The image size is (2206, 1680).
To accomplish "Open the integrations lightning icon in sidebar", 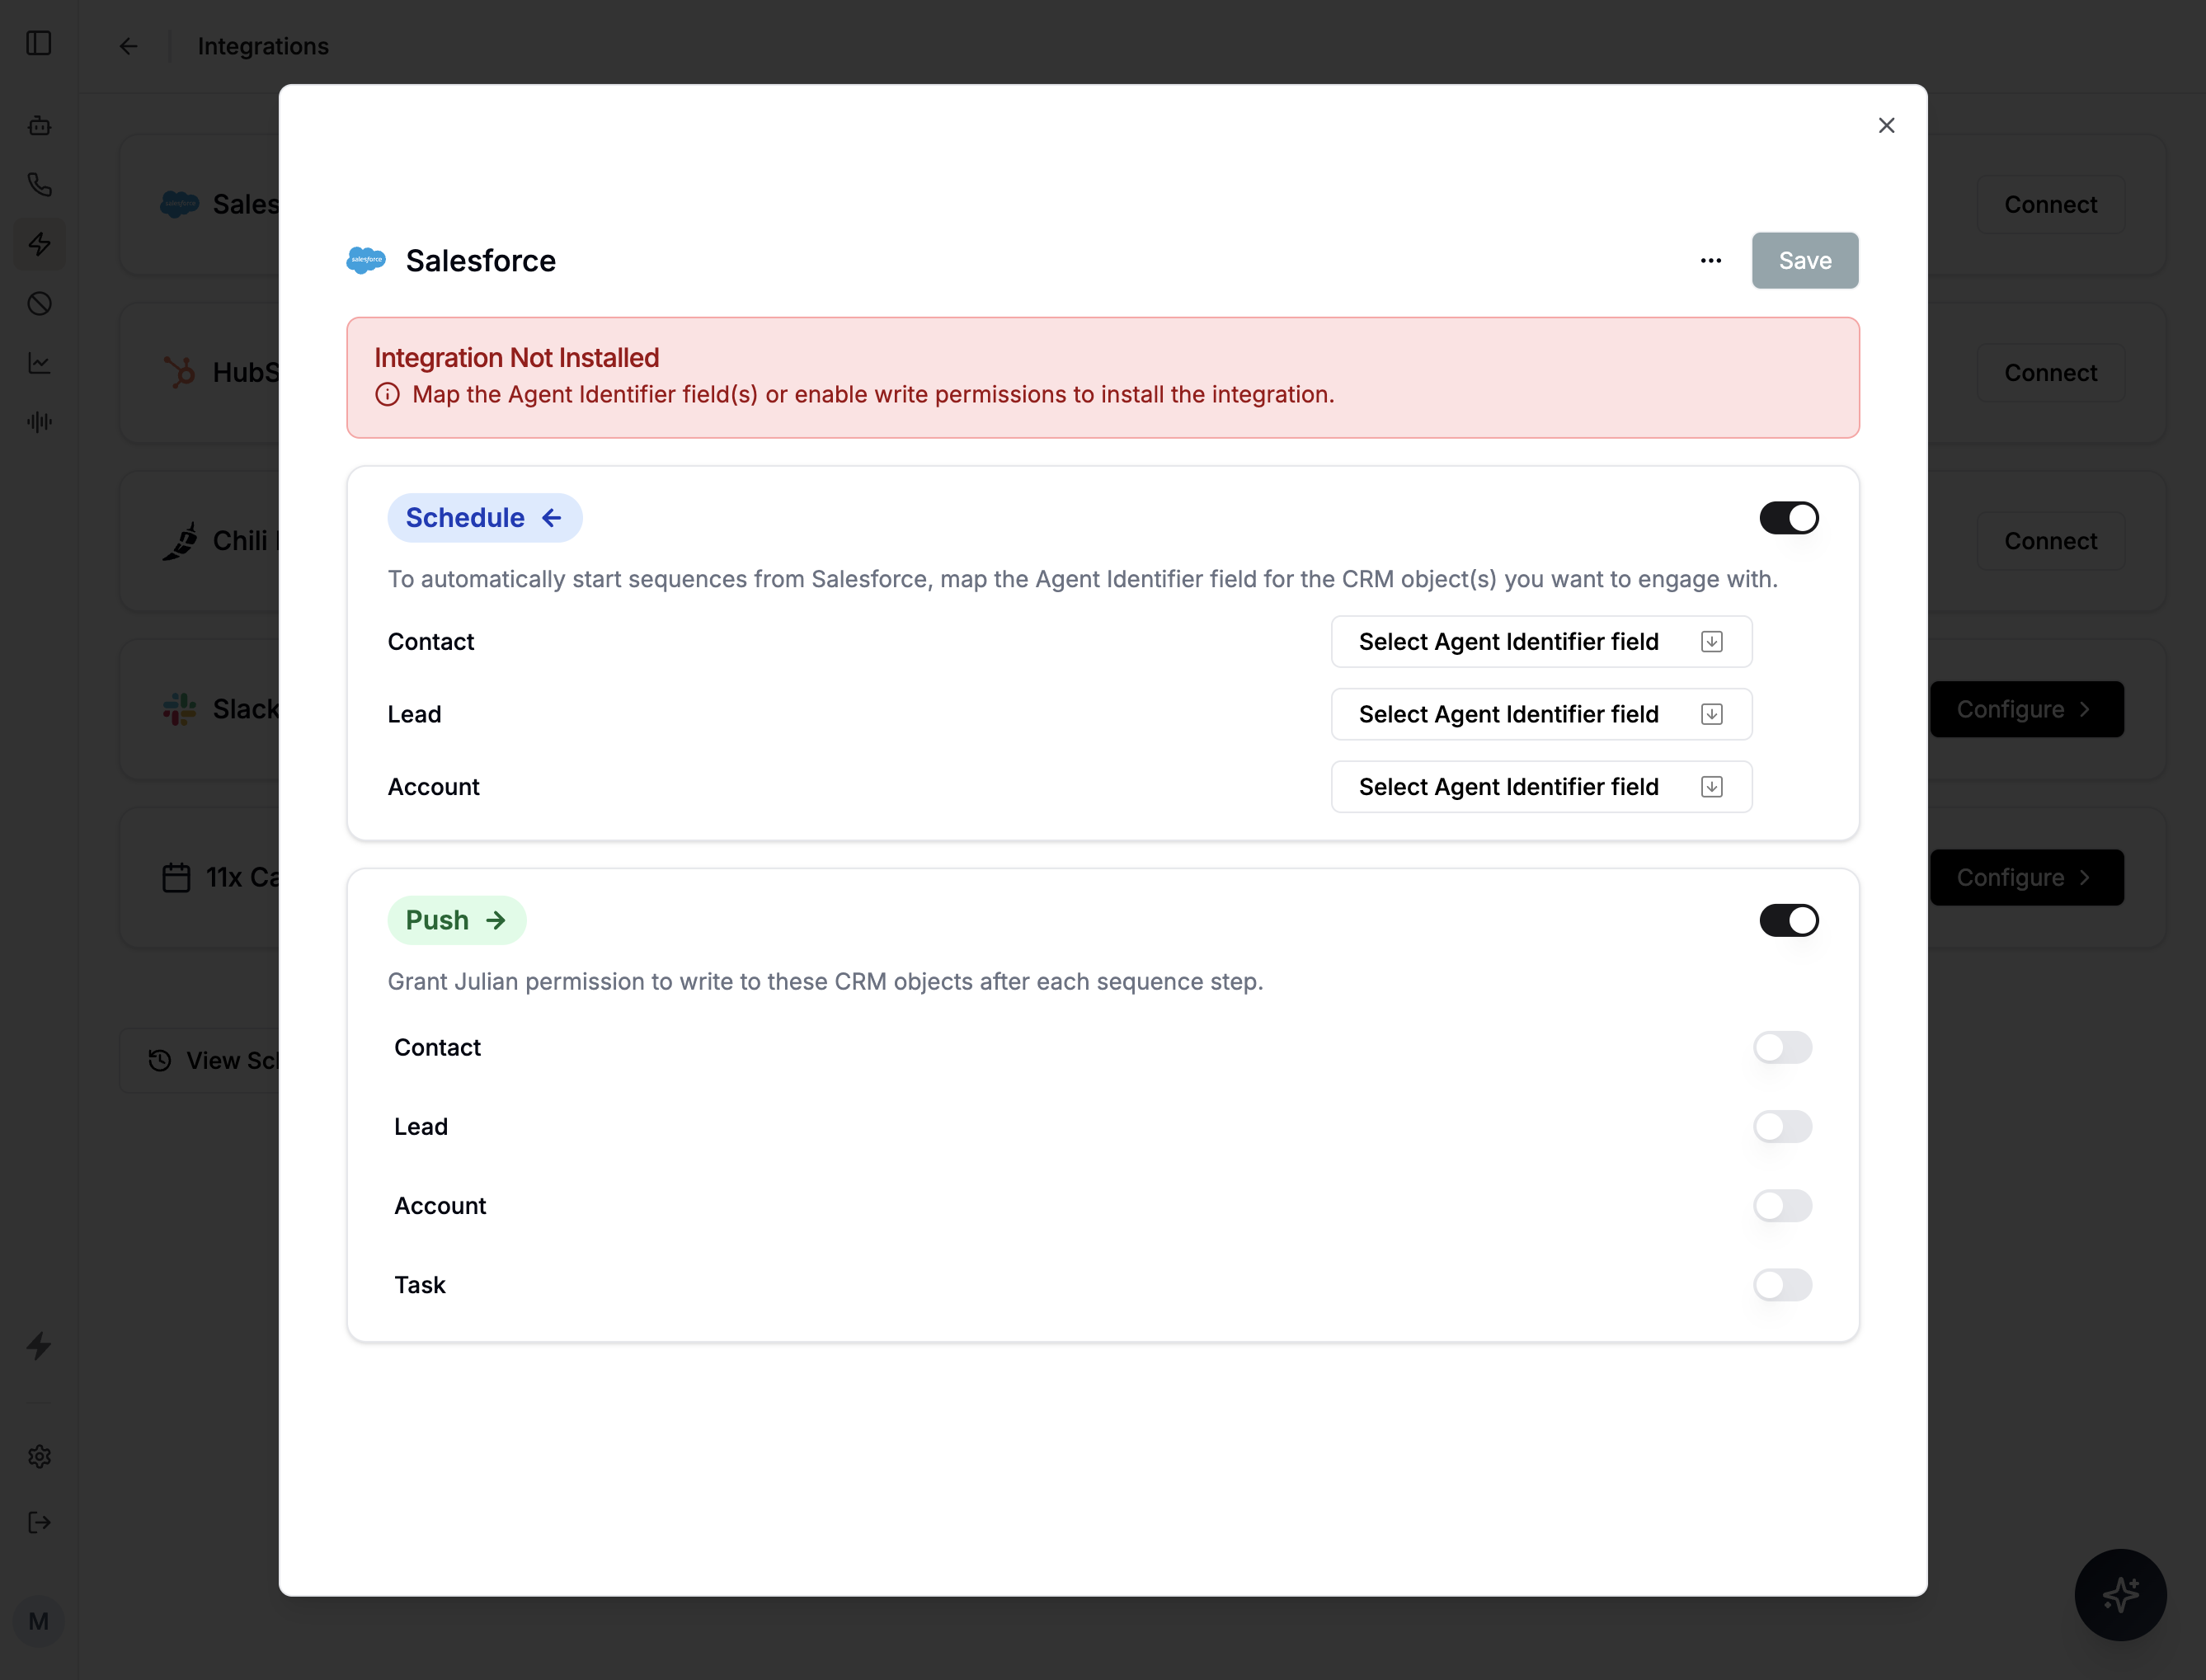I will coord(39,244).
